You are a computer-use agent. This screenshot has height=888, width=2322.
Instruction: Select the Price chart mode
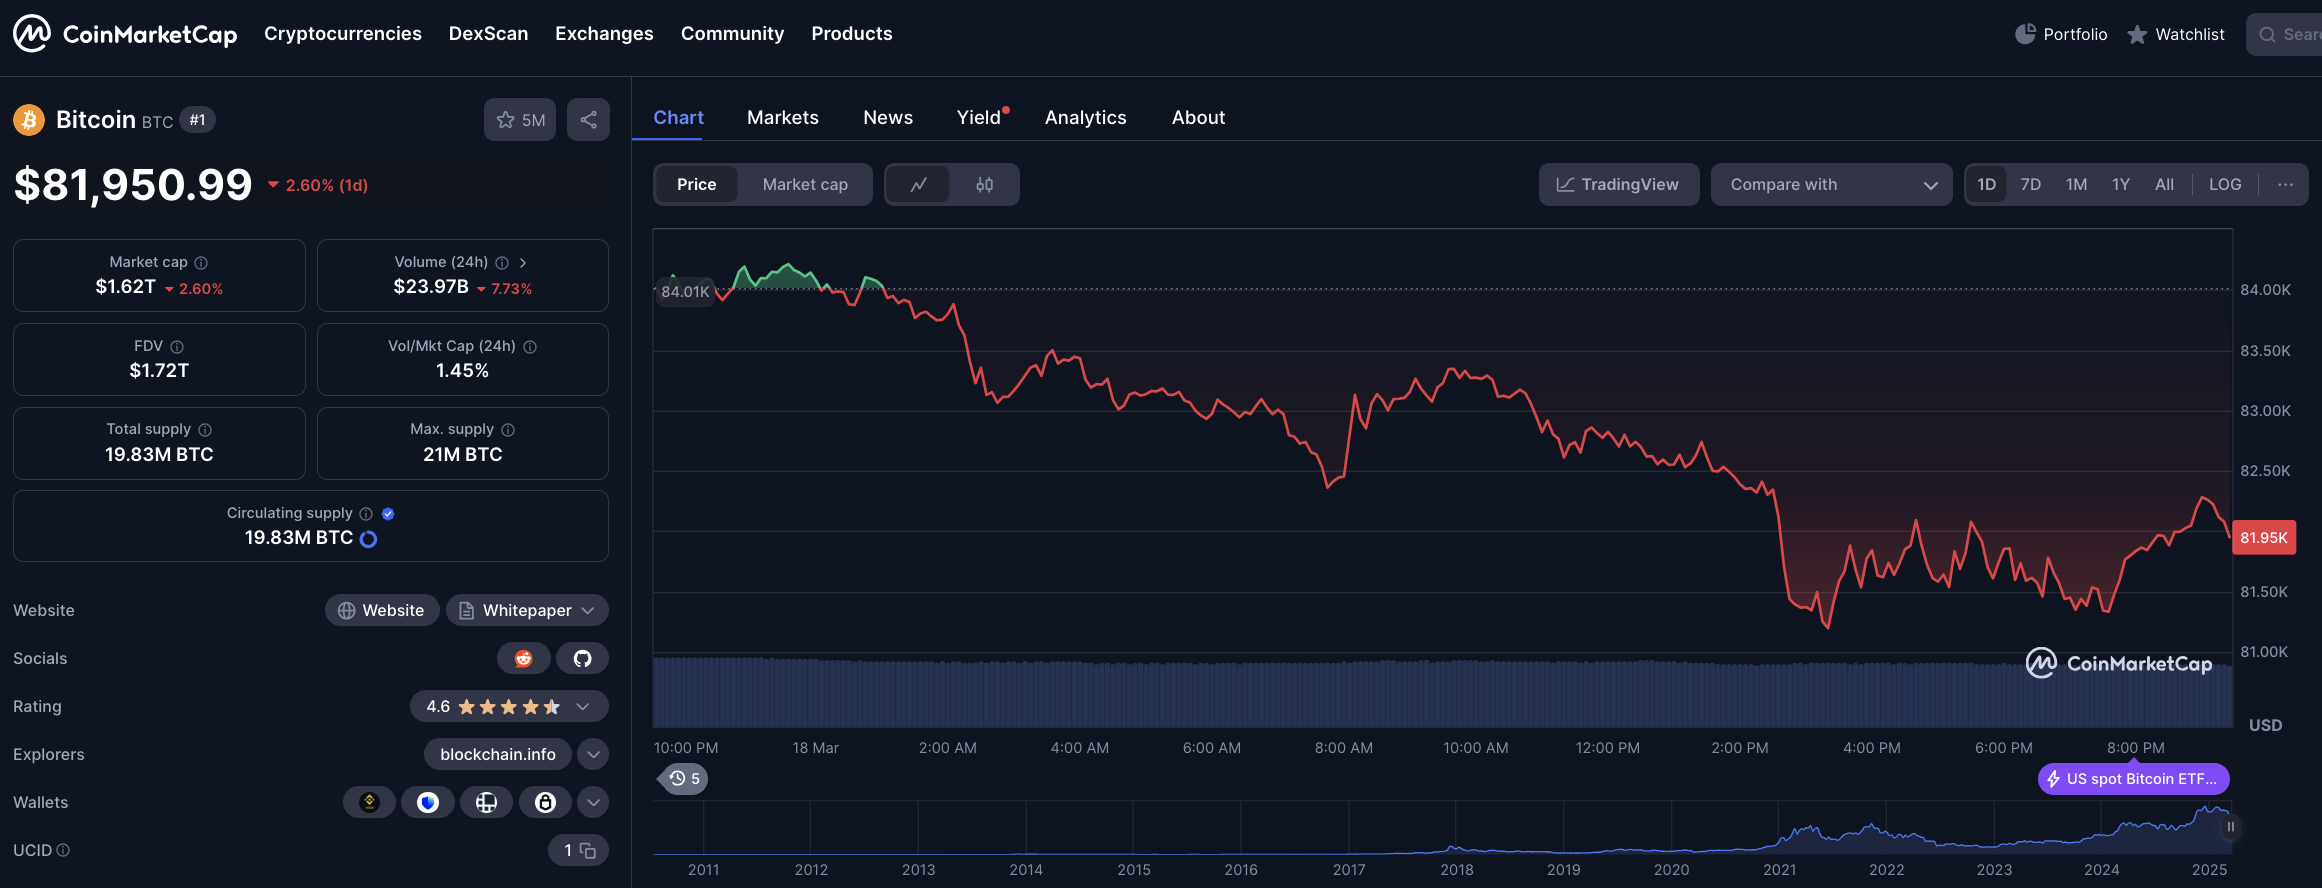696,184
